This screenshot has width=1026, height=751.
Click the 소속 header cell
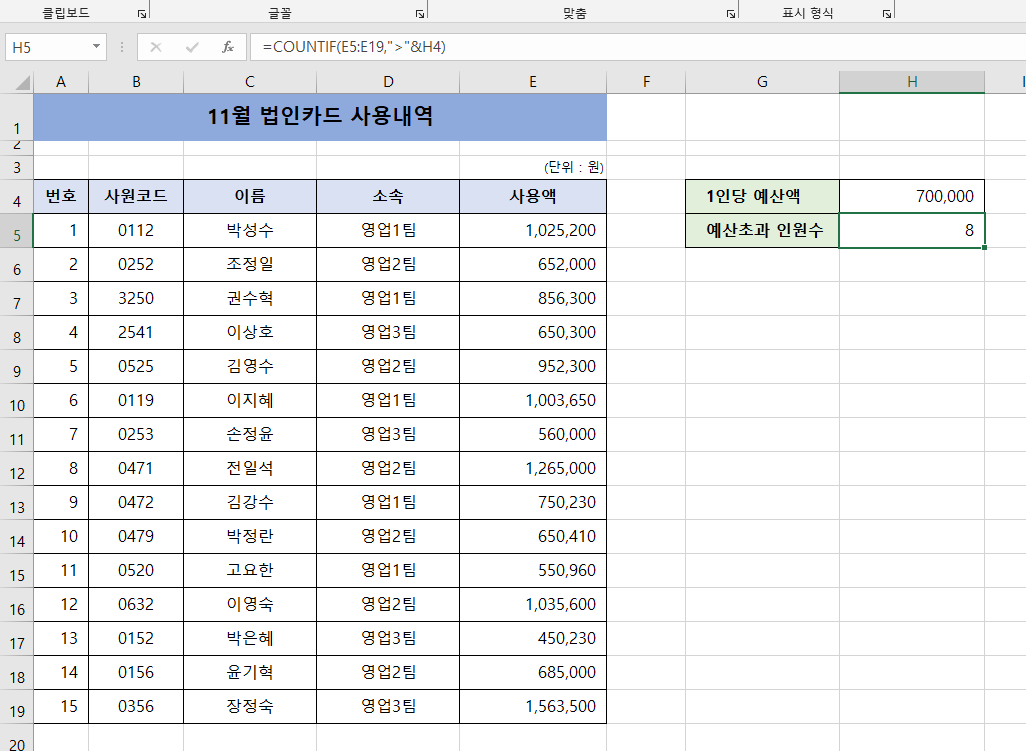pos(388,196)
